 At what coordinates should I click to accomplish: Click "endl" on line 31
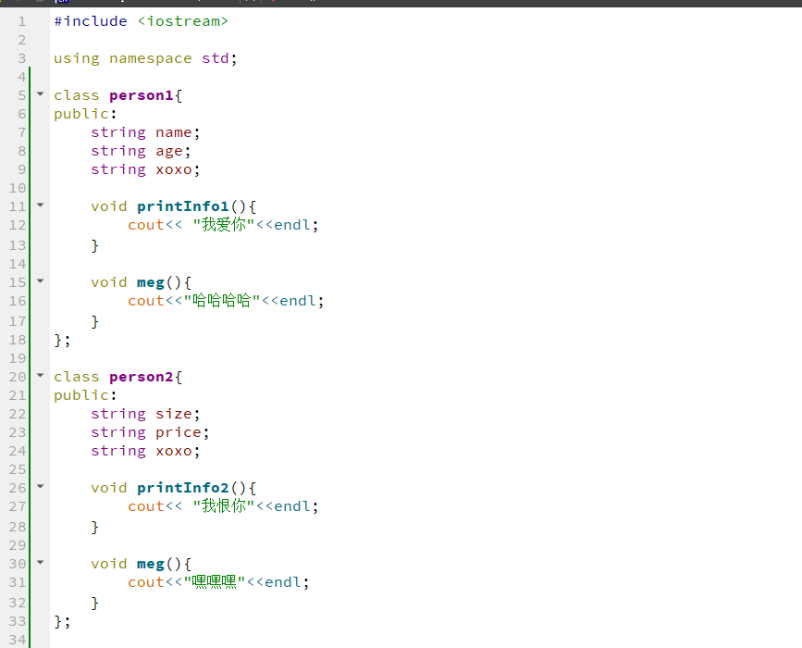[283, 582]
